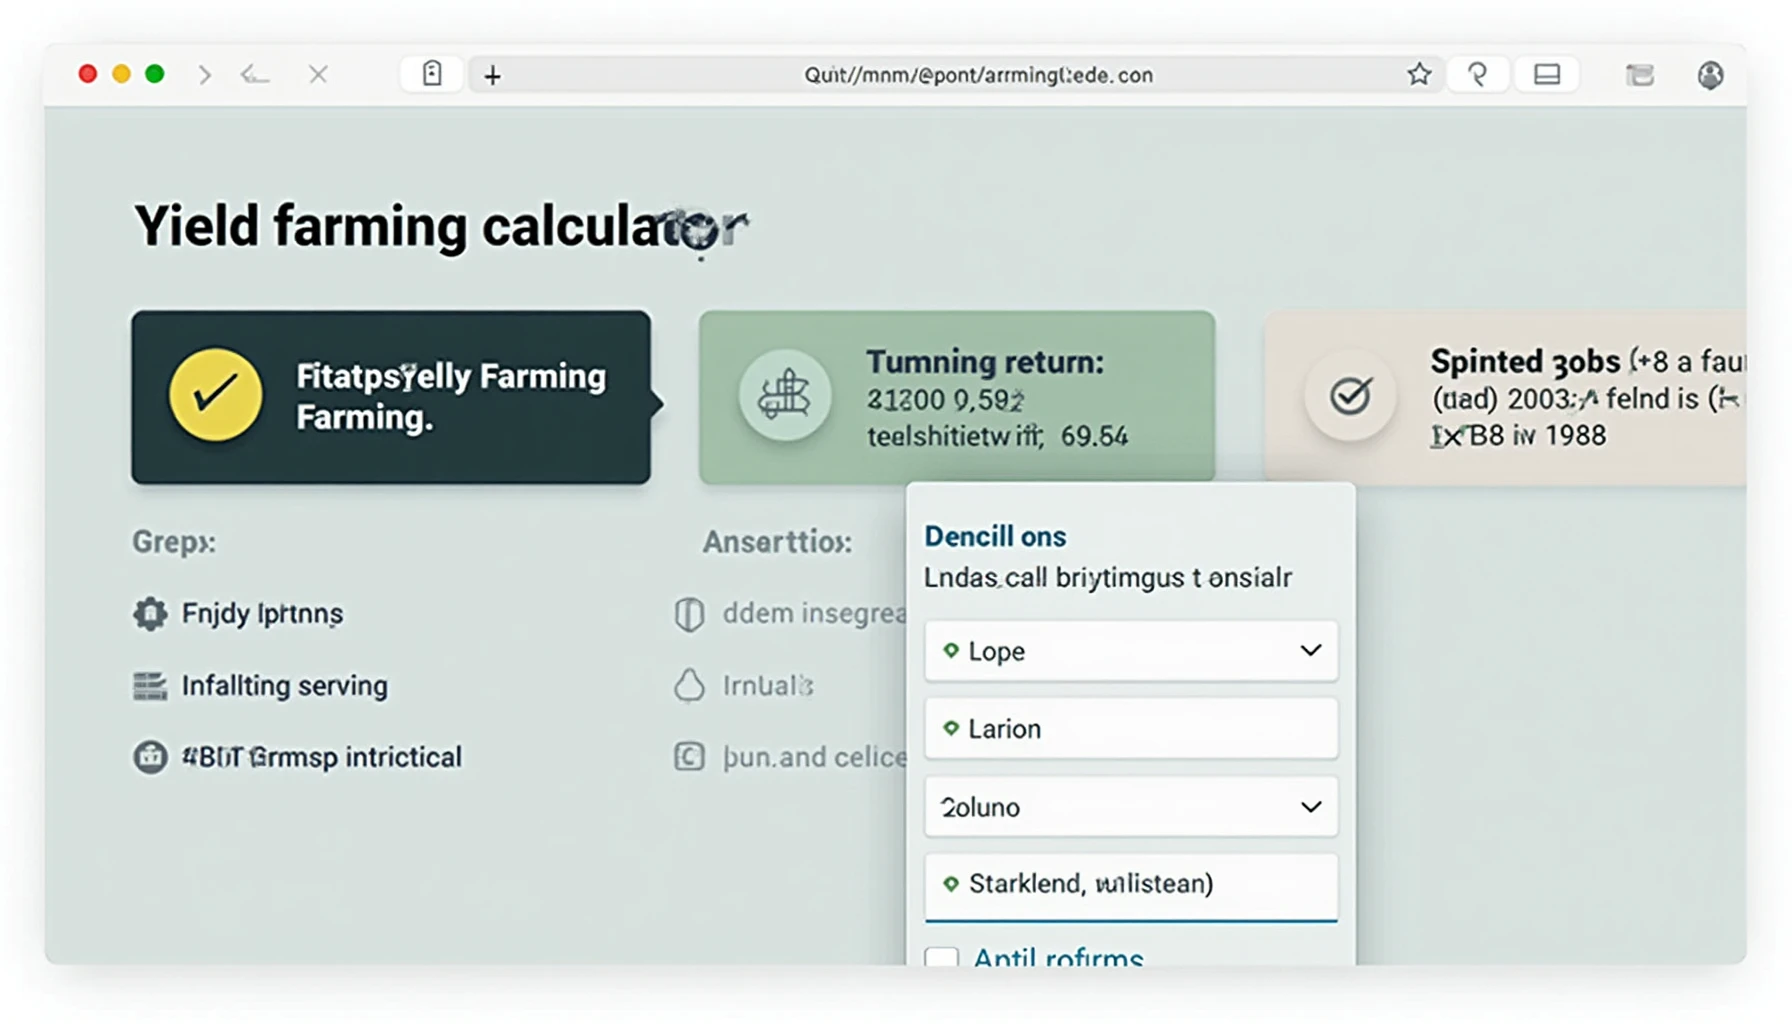Open the site info lock icon

[x=432, y=74]
